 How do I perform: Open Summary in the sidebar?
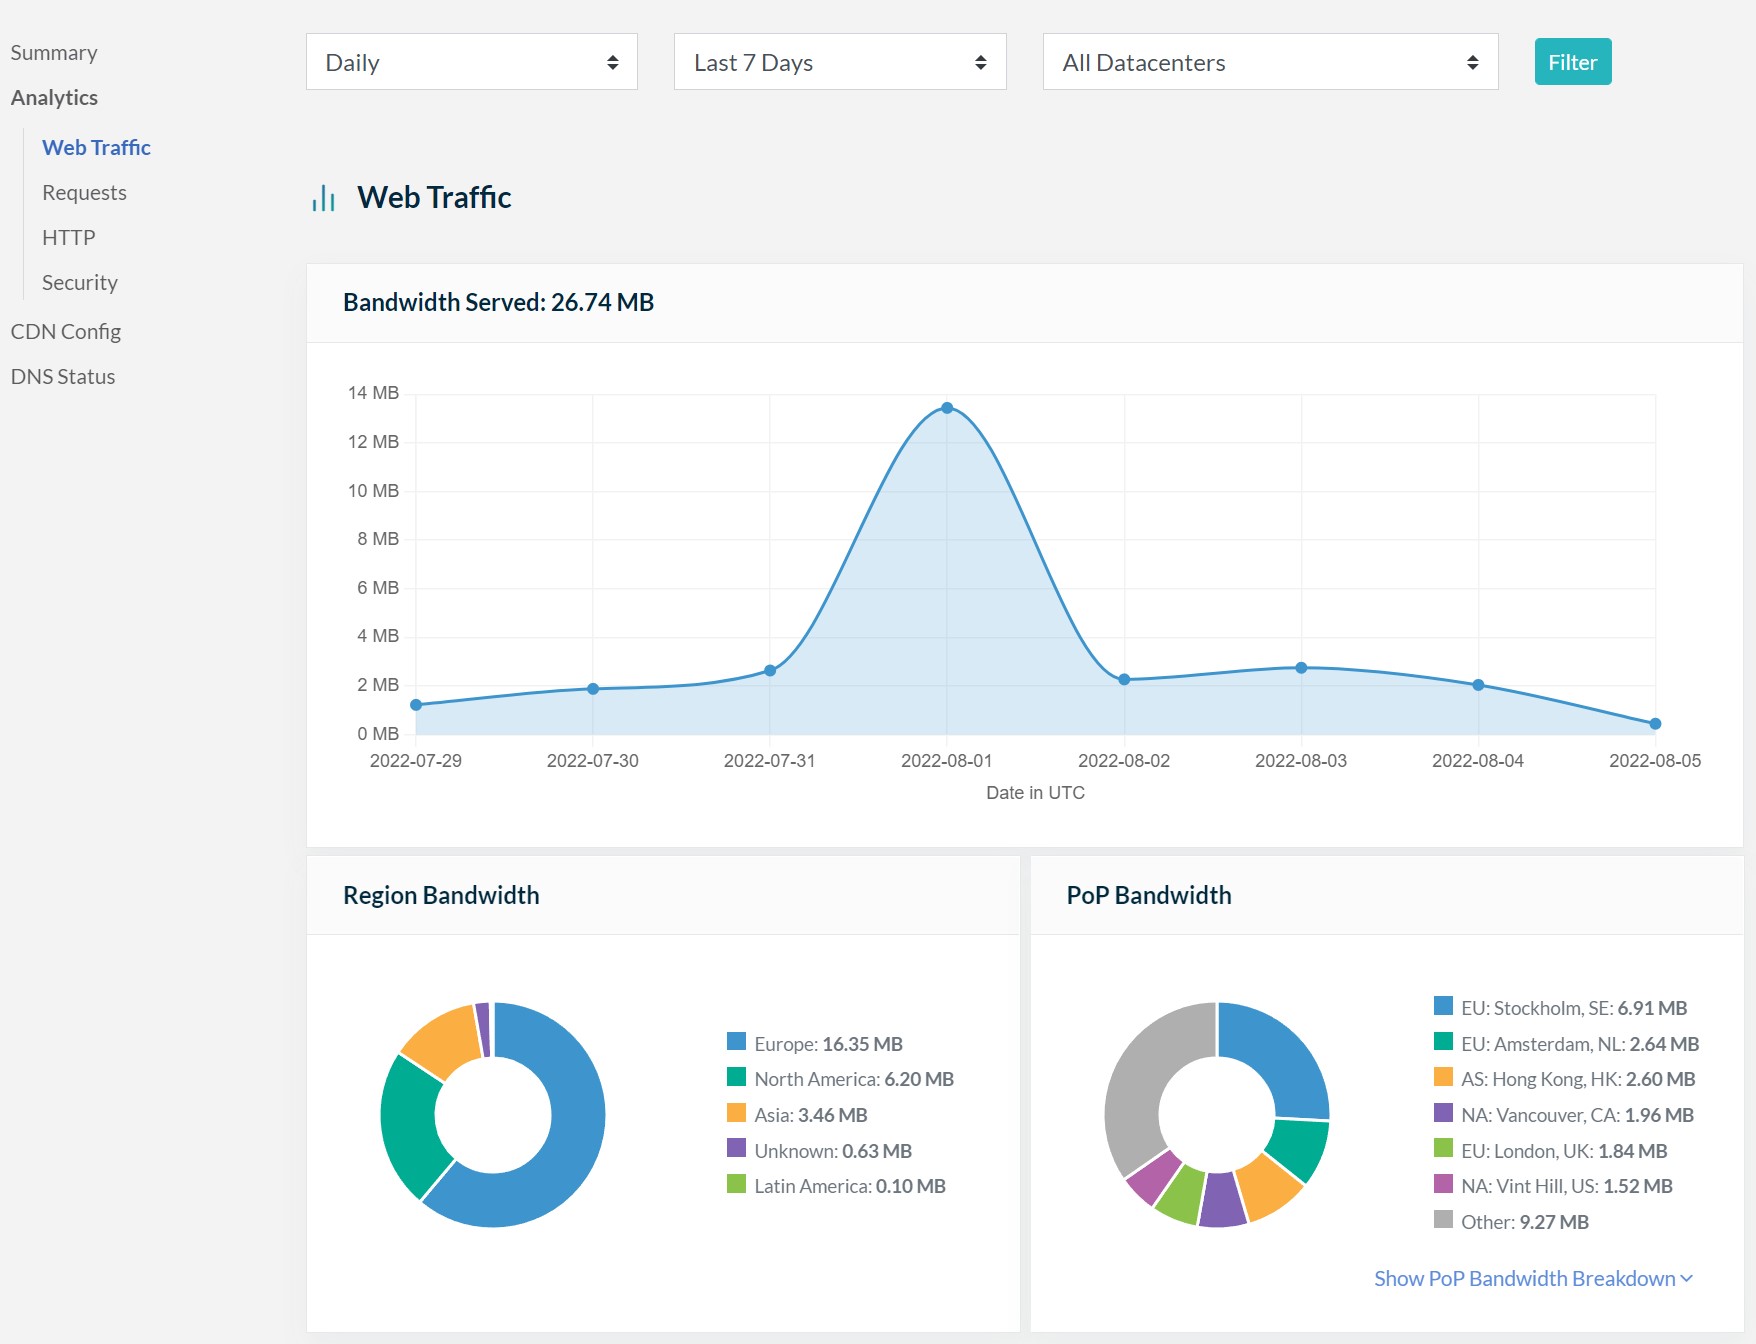(54, 53)
